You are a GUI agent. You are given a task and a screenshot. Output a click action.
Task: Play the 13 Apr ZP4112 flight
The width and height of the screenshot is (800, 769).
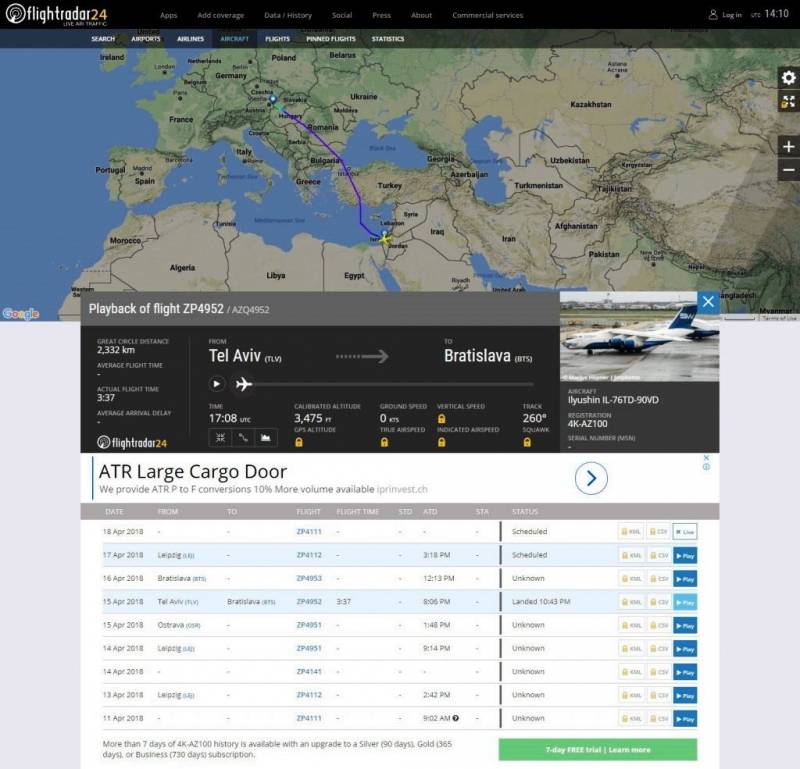(x=685, y=695)
